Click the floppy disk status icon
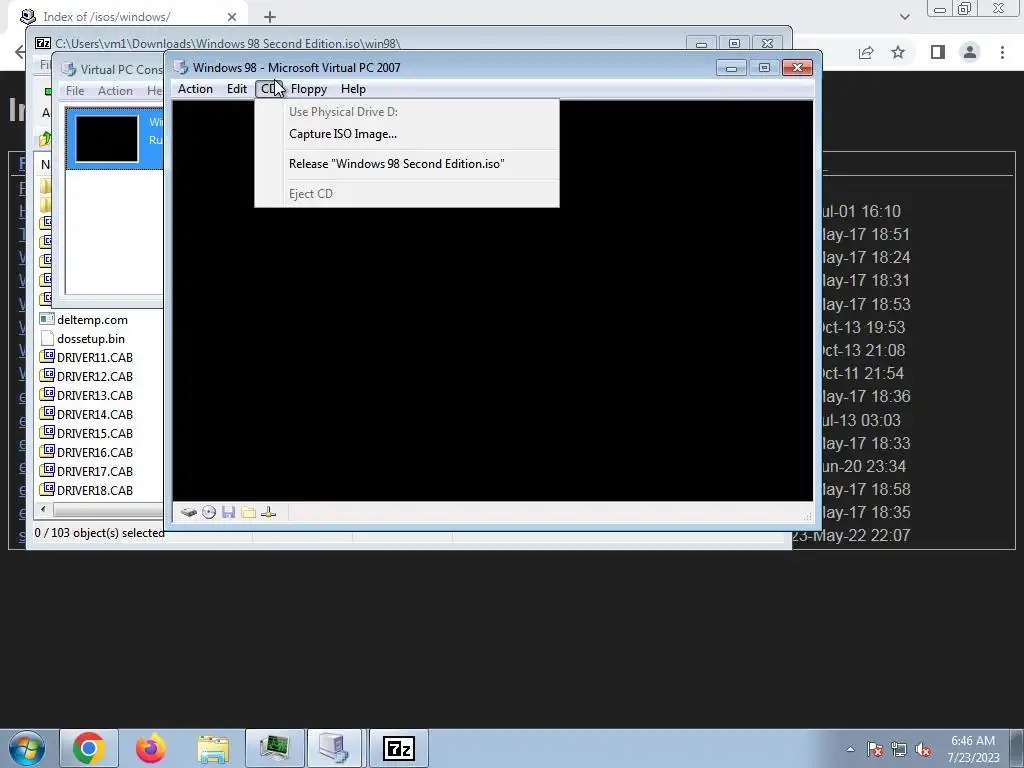The height and width of the screenshot is (768, 1024). click(228, 513)
